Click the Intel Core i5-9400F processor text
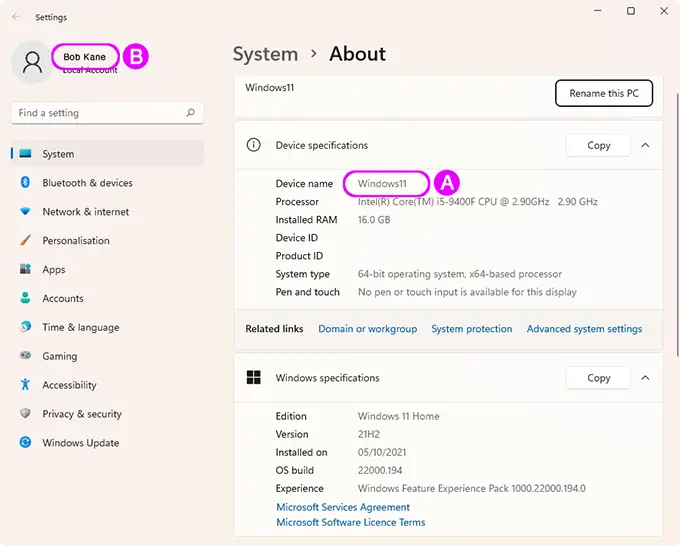The image size is (680, 546). click(x=477, y=202)
